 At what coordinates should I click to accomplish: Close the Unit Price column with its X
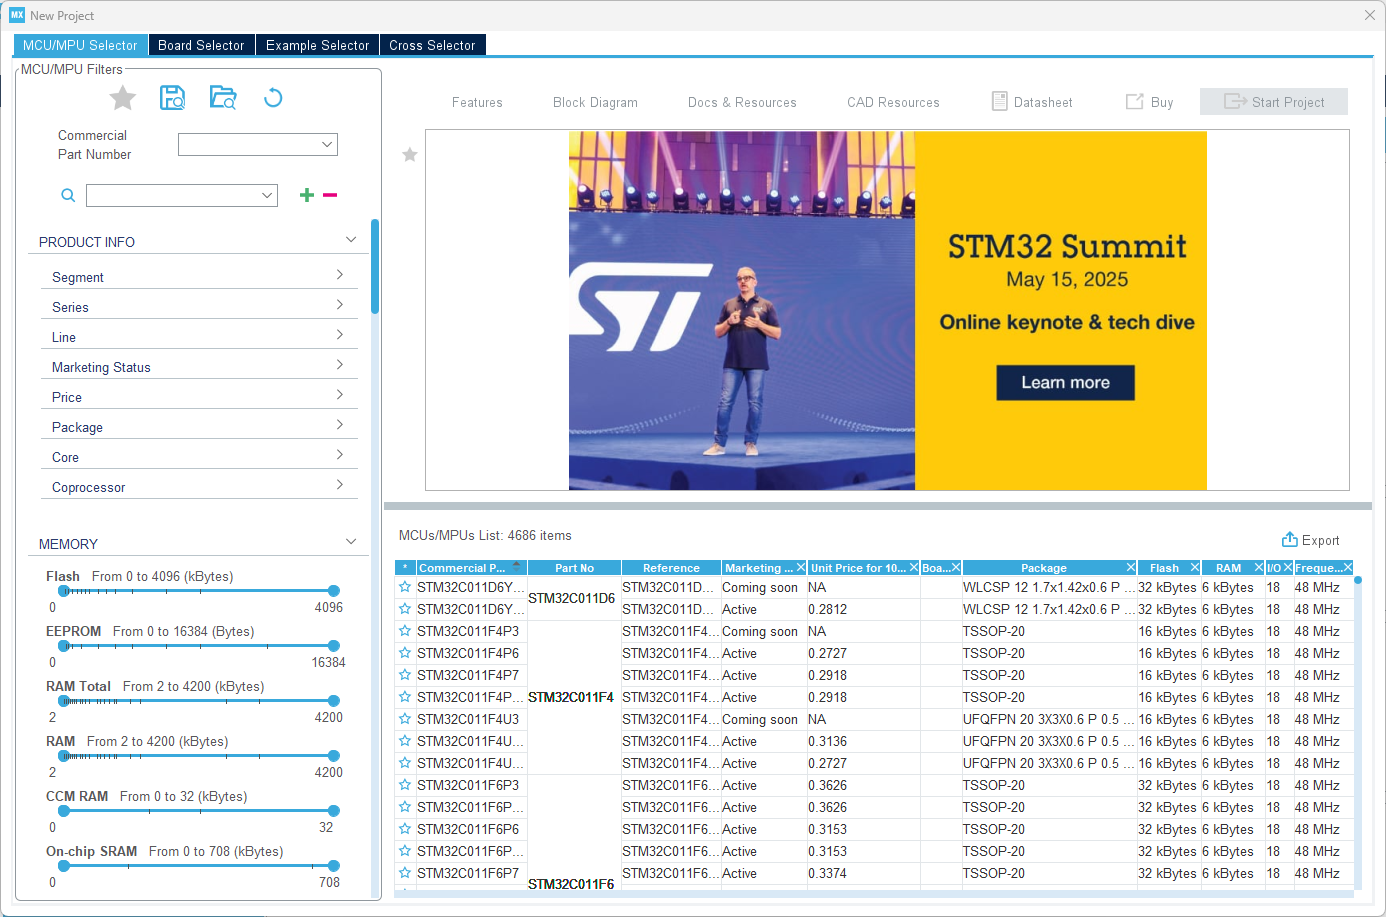[914, 568]
